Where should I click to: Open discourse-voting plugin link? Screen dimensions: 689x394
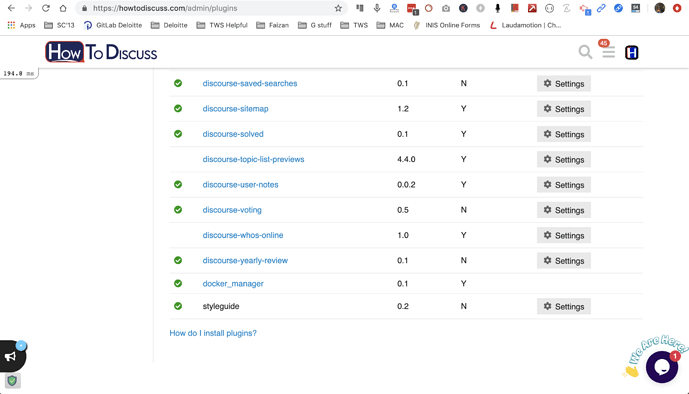coord(232,210)
